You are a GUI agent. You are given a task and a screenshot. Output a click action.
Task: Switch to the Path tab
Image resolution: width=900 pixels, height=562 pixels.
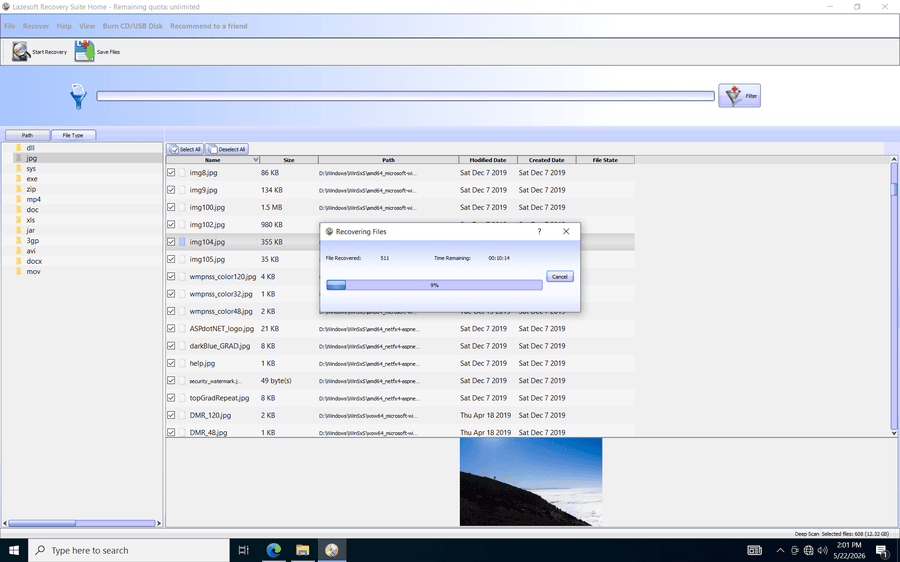(27, 135)
